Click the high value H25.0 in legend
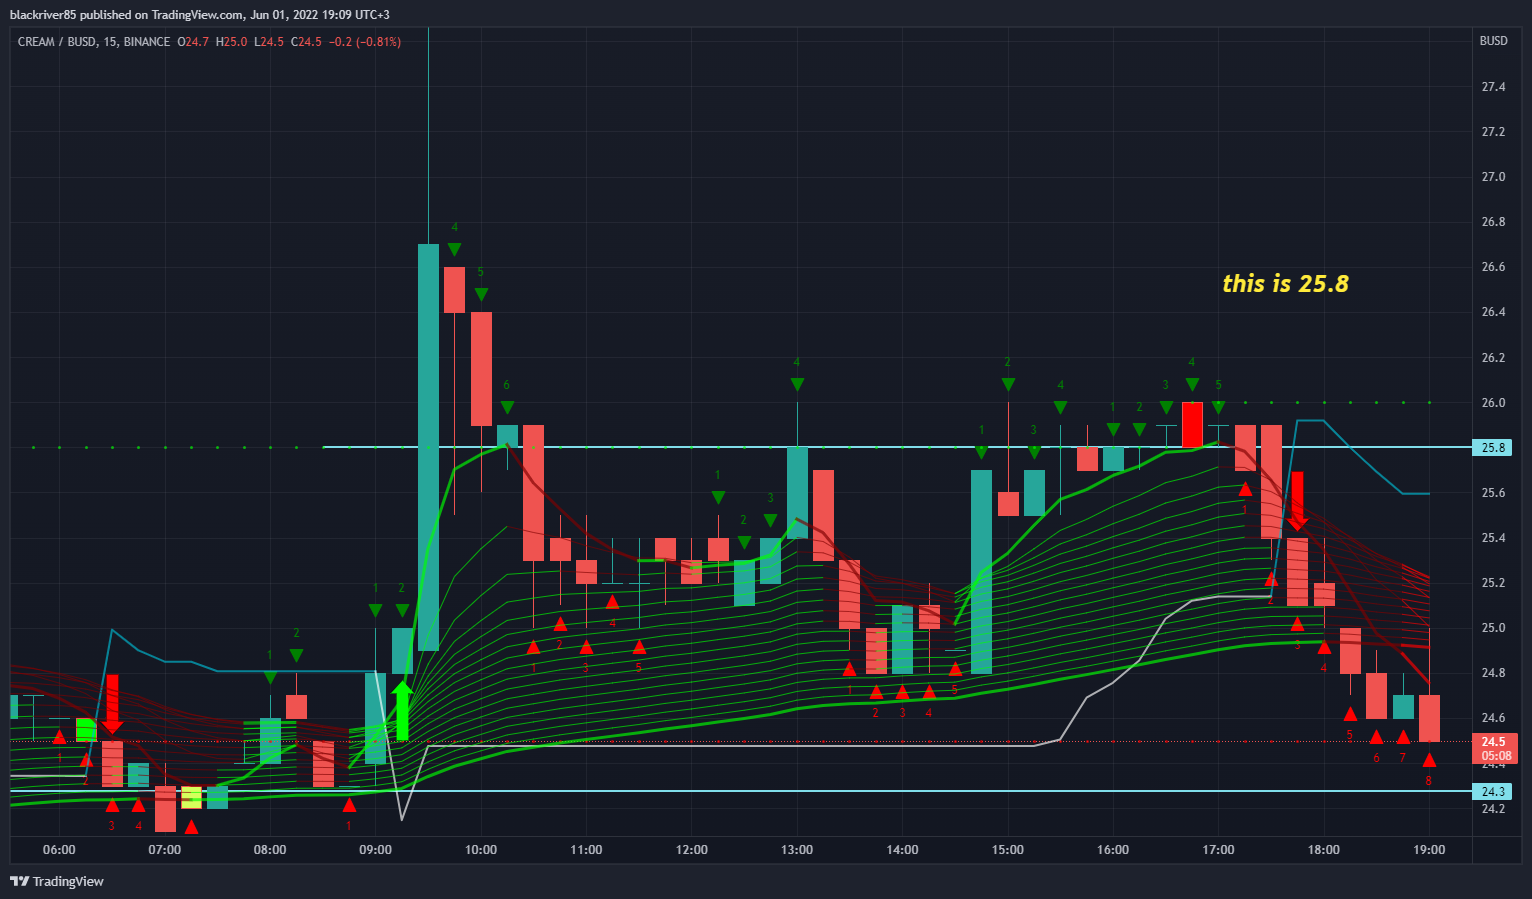 coord(231,42)
